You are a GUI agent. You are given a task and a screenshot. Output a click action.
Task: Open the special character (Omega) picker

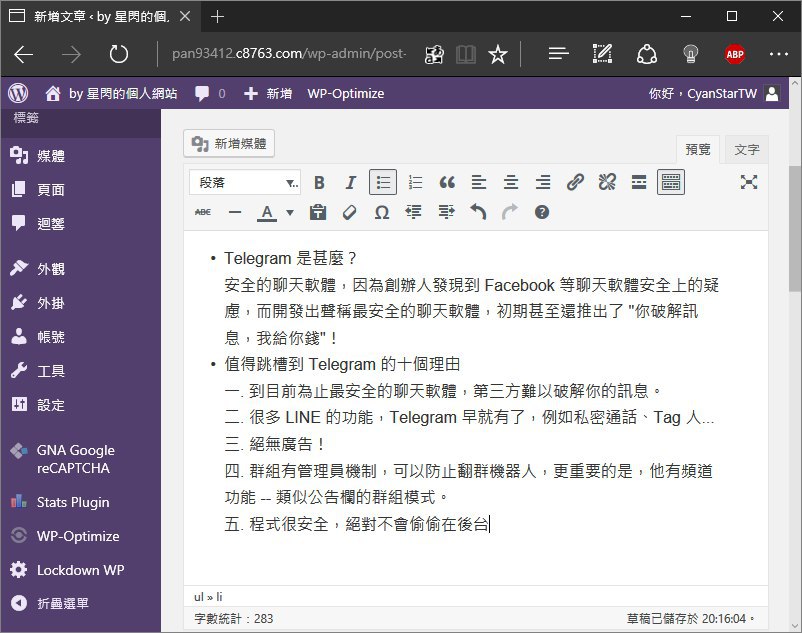(x=381, y=212)
